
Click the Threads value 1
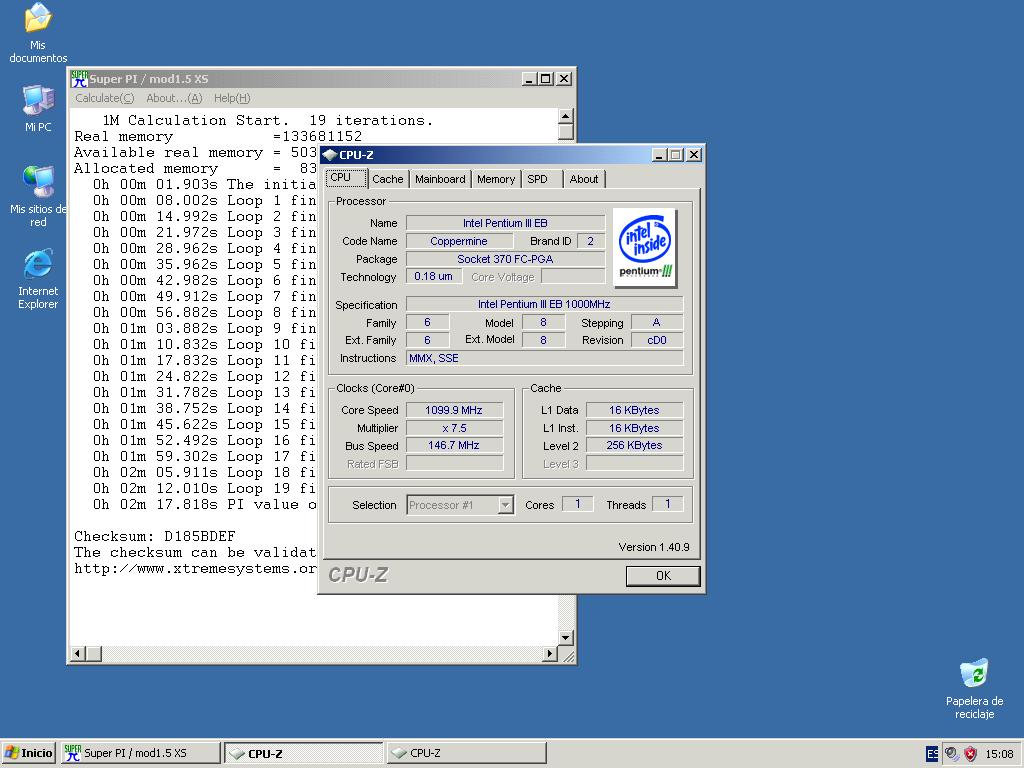(x=667, y=504)
